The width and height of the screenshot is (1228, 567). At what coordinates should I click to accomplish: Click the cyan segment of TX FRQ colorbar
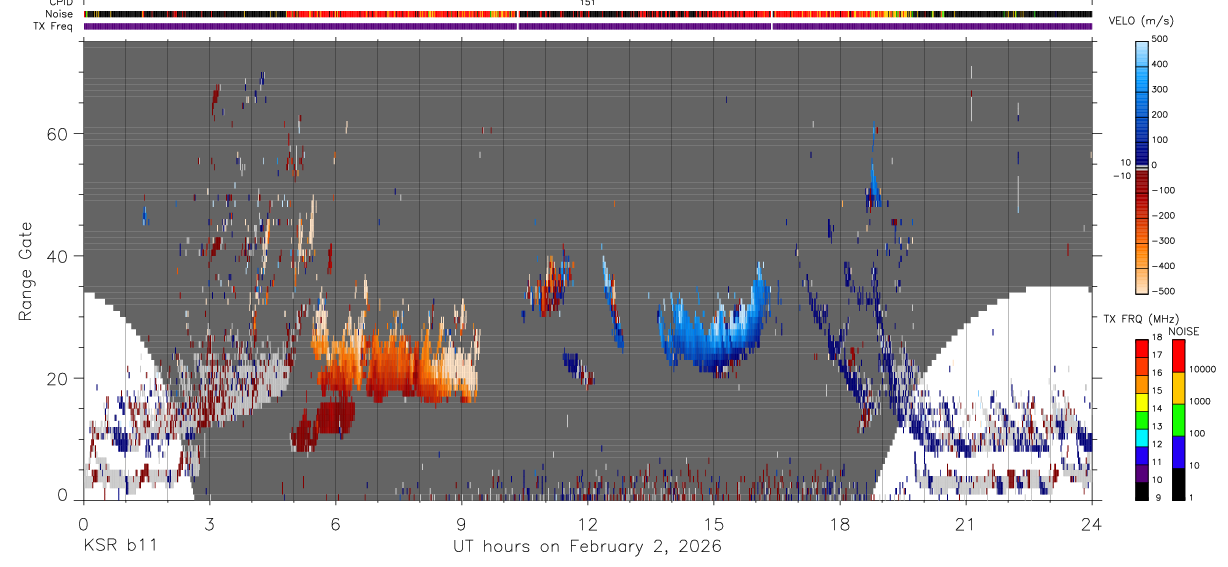point(1142,438)
